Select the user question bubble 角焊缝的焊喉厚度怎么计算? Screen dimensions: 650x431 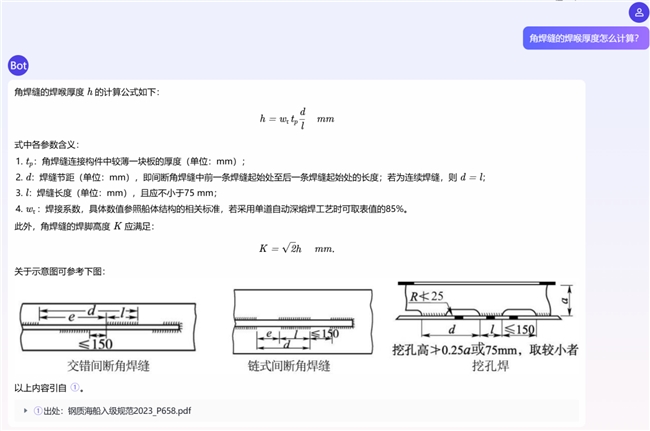pyautogui.click(x=583, y=38)
